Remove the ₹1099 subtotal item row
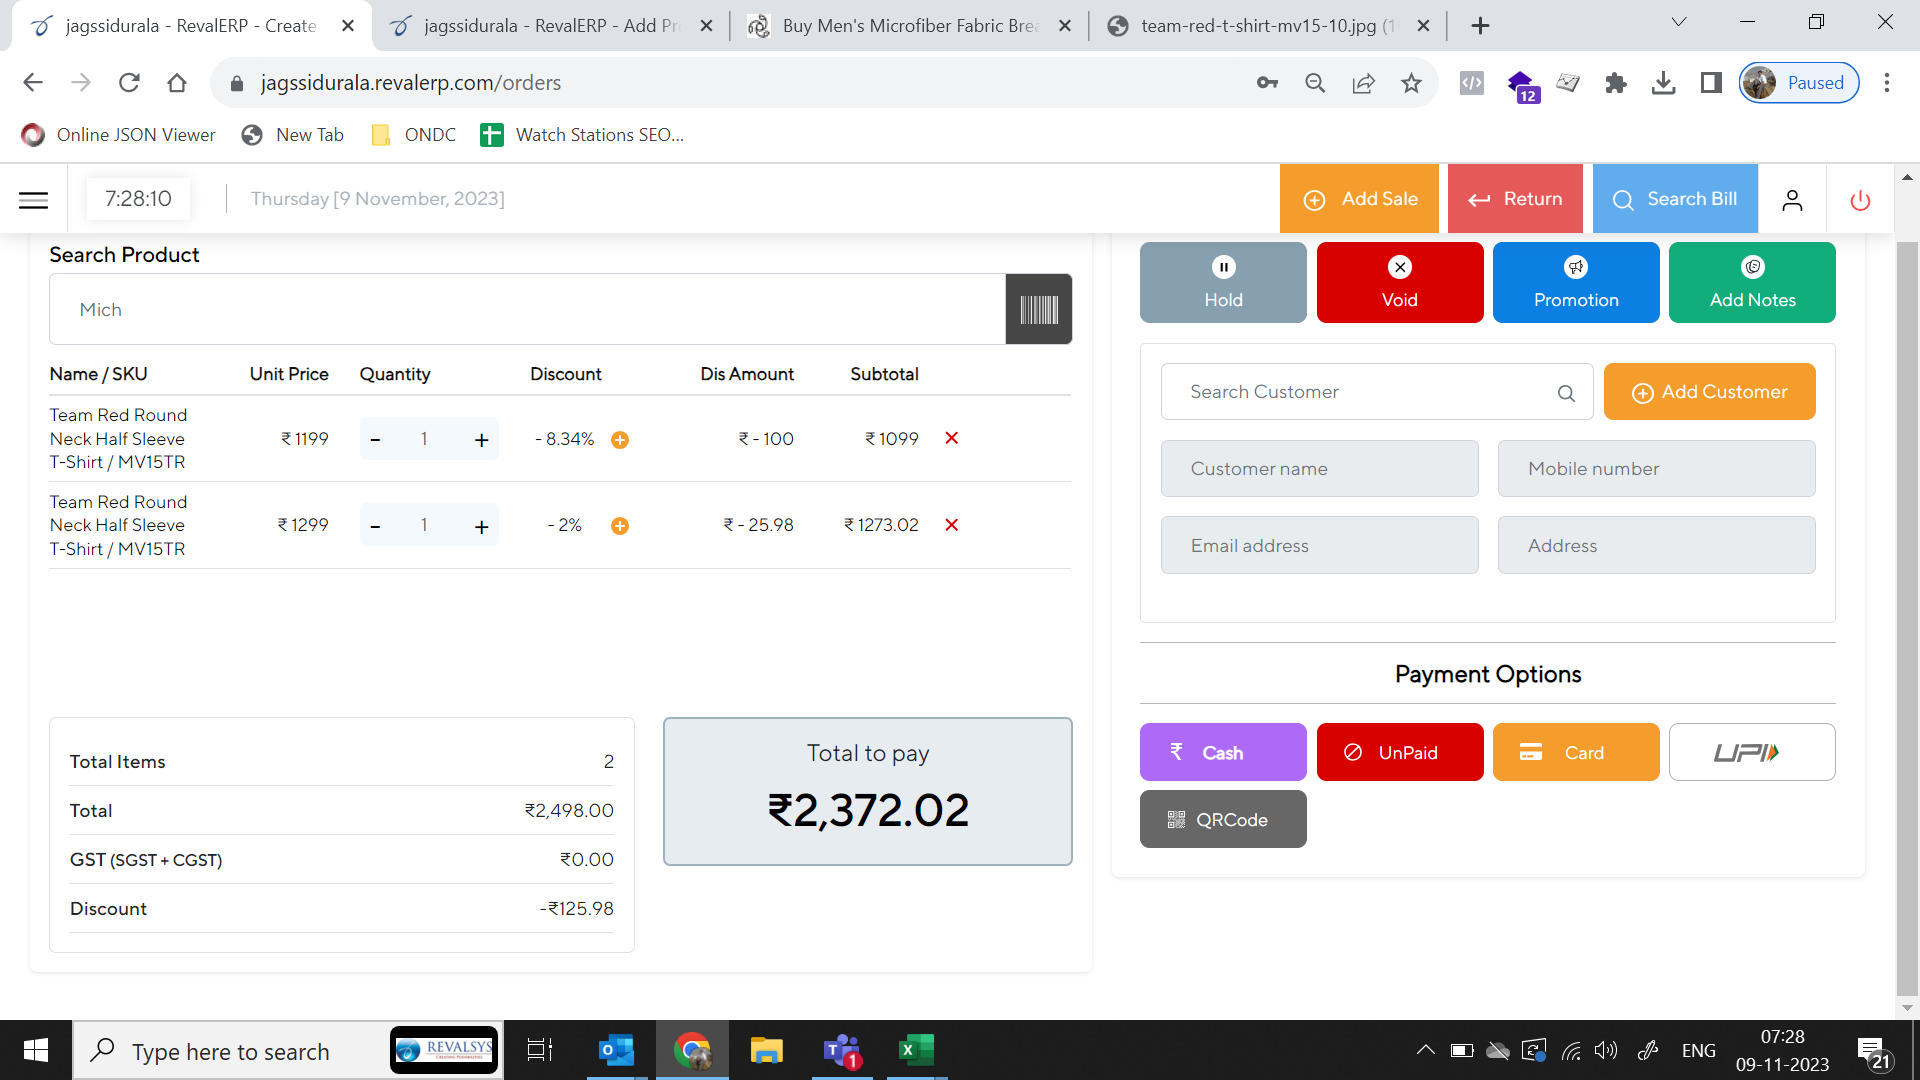1920x1080 pixels. 951,438
